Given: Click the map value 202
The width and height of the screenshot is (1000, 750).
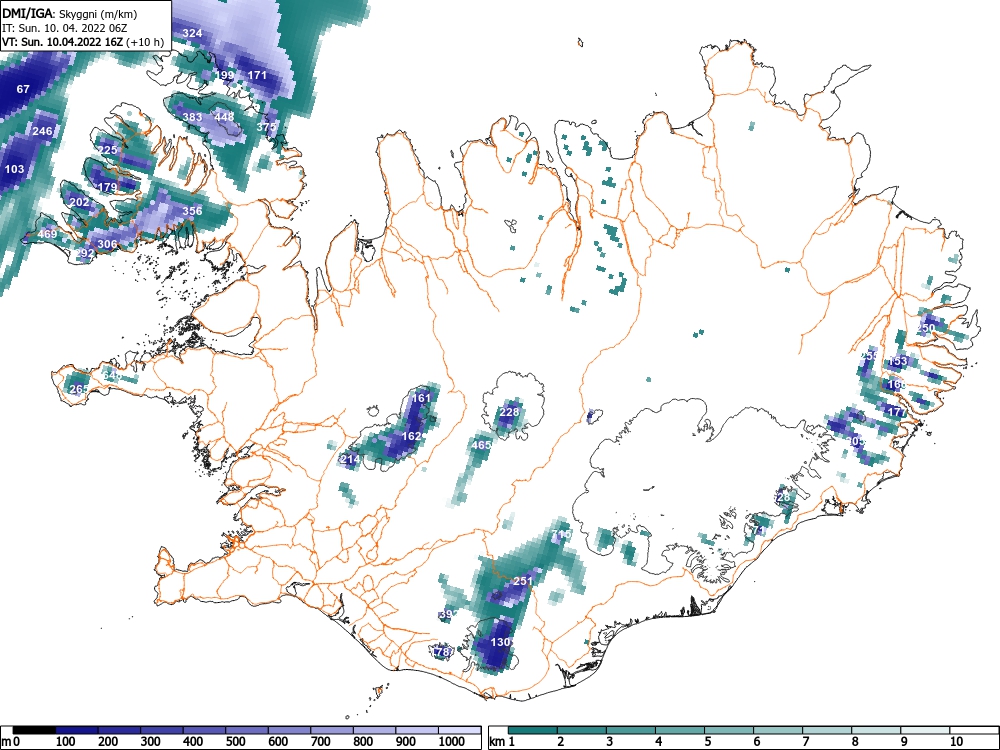Looking at the screenshot, I should point(80,202).
